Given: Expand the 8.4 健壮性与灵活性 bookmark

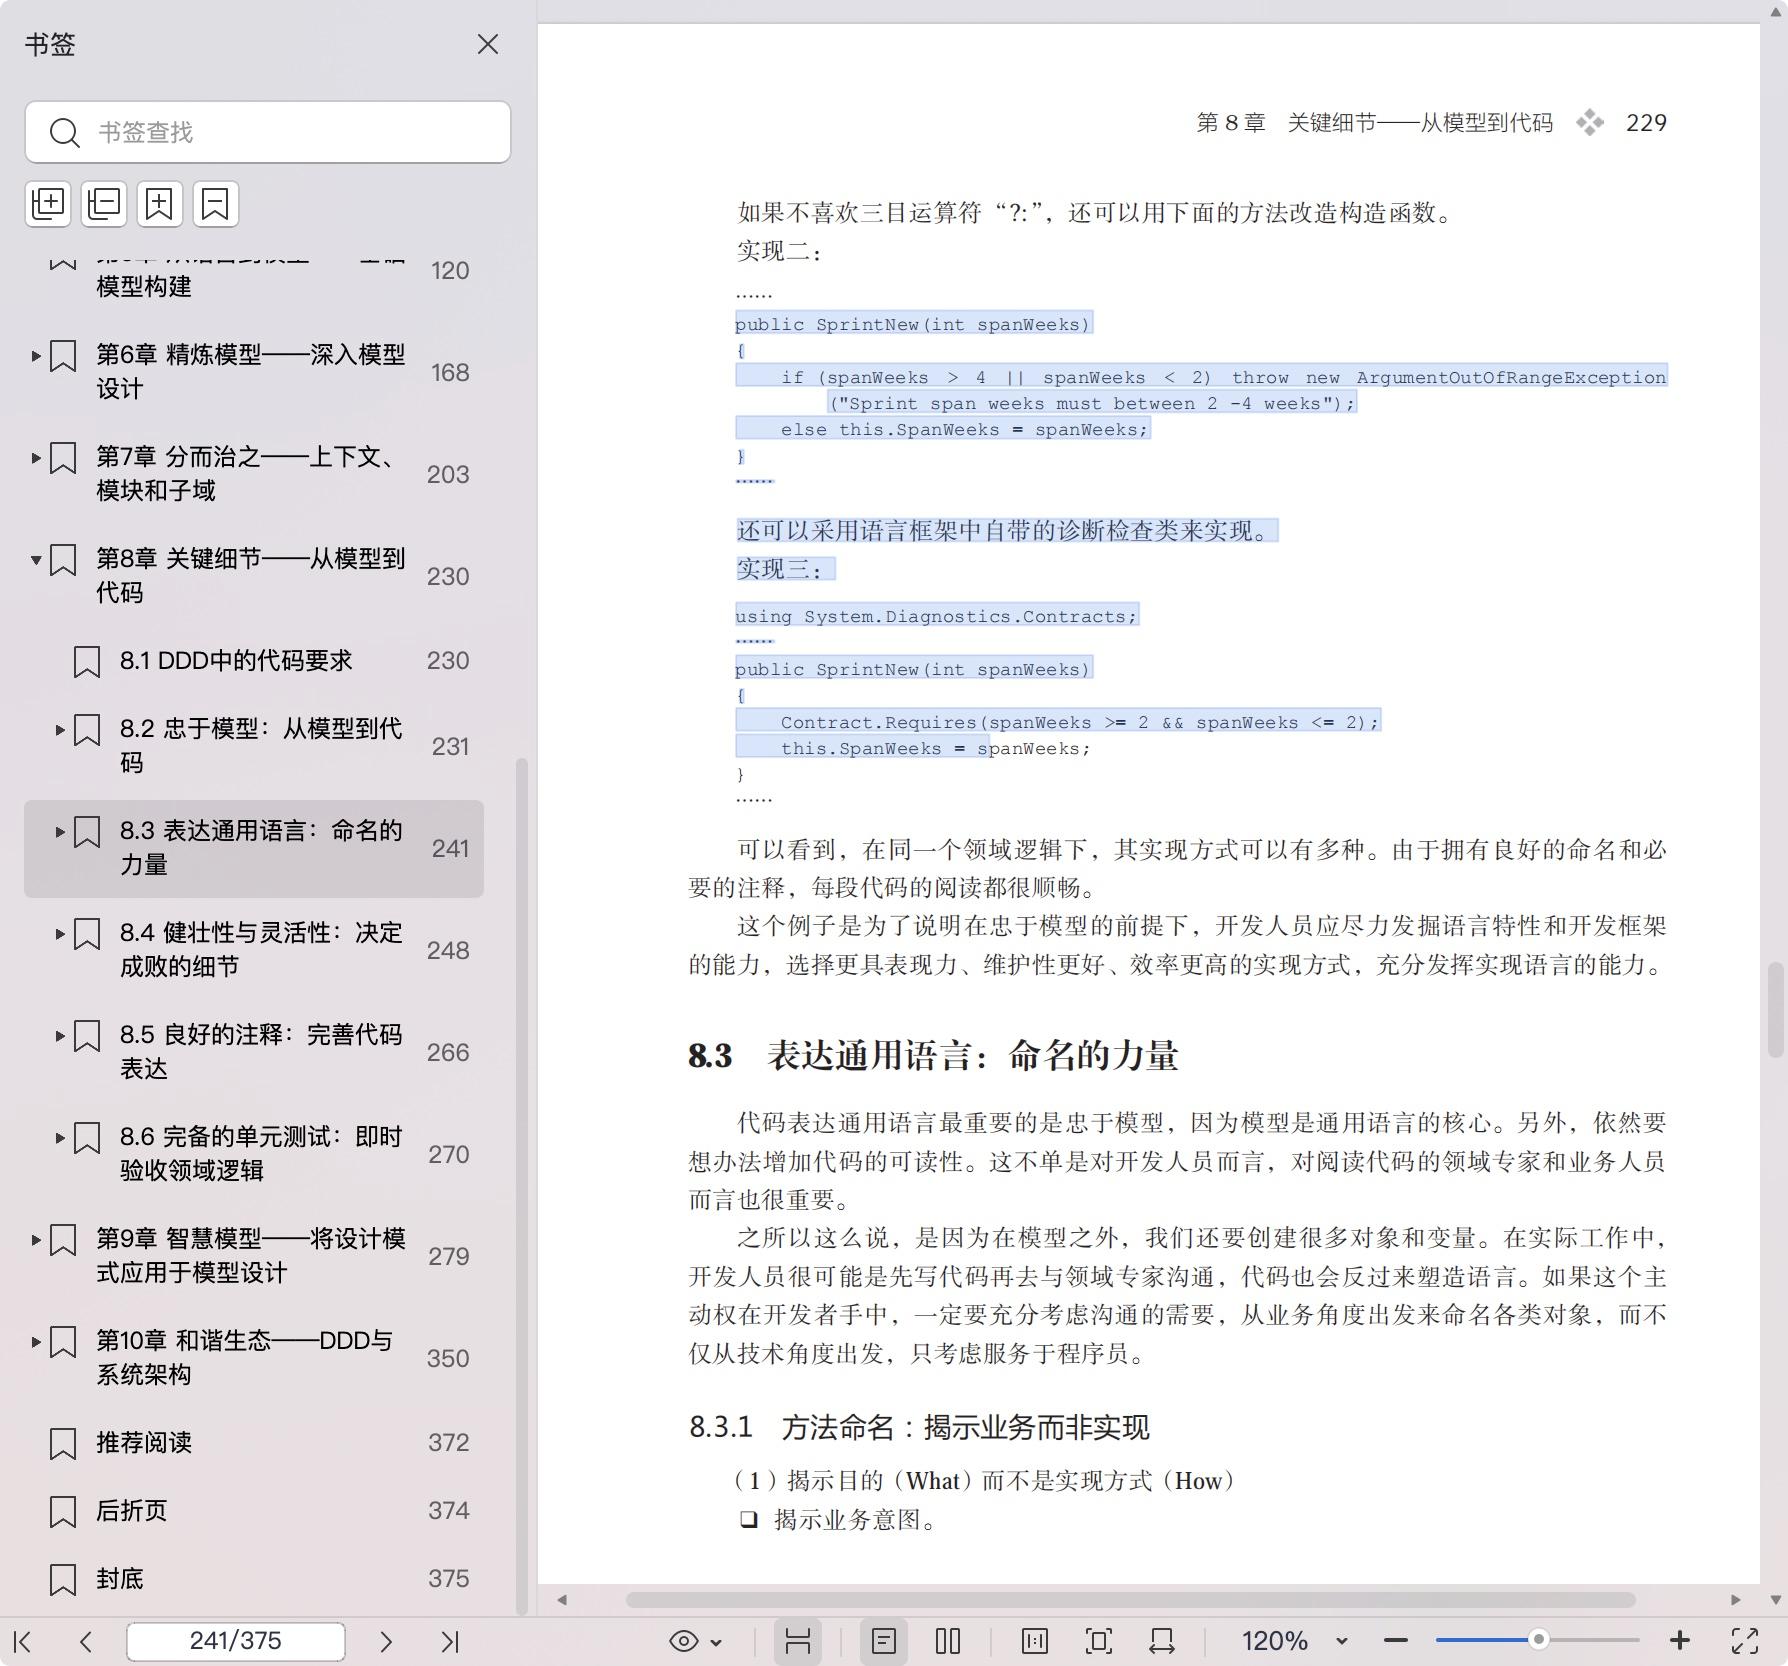Looking at the screenshot, I should 60,933.
